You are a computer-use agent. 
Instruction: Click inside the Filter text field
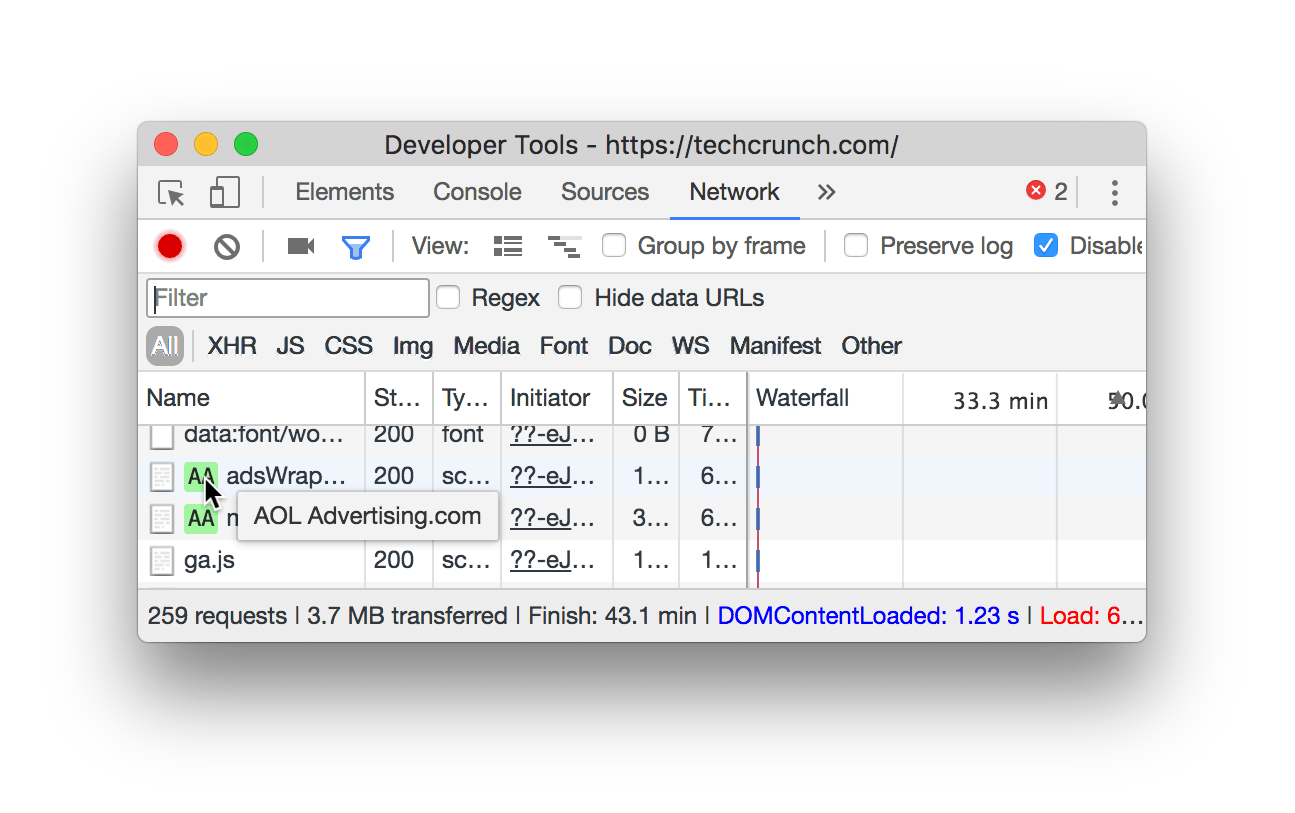tap(288, 298)
